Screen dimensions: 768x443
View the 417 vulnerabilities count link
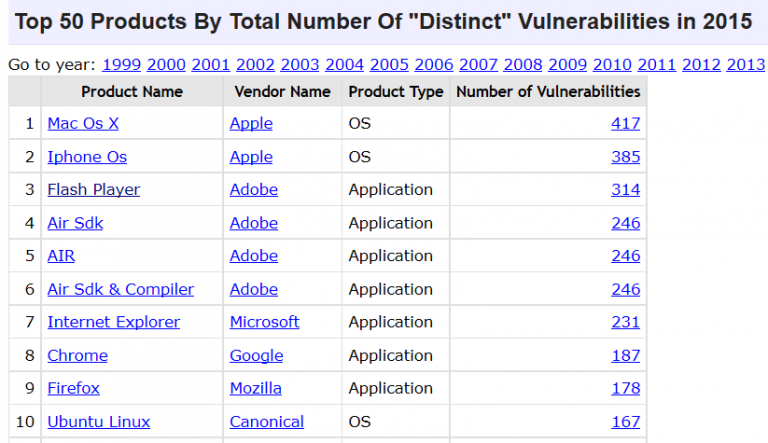tap(625, 124)
